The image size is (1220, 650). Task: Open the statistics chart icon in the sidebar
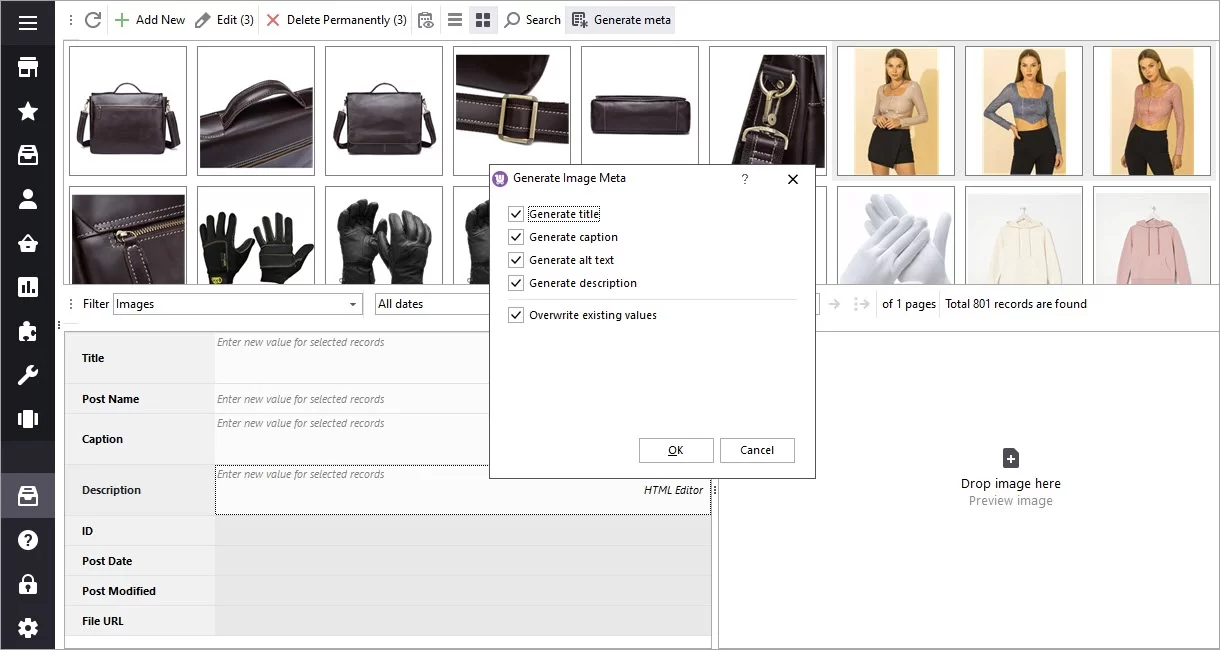[27, 288]
